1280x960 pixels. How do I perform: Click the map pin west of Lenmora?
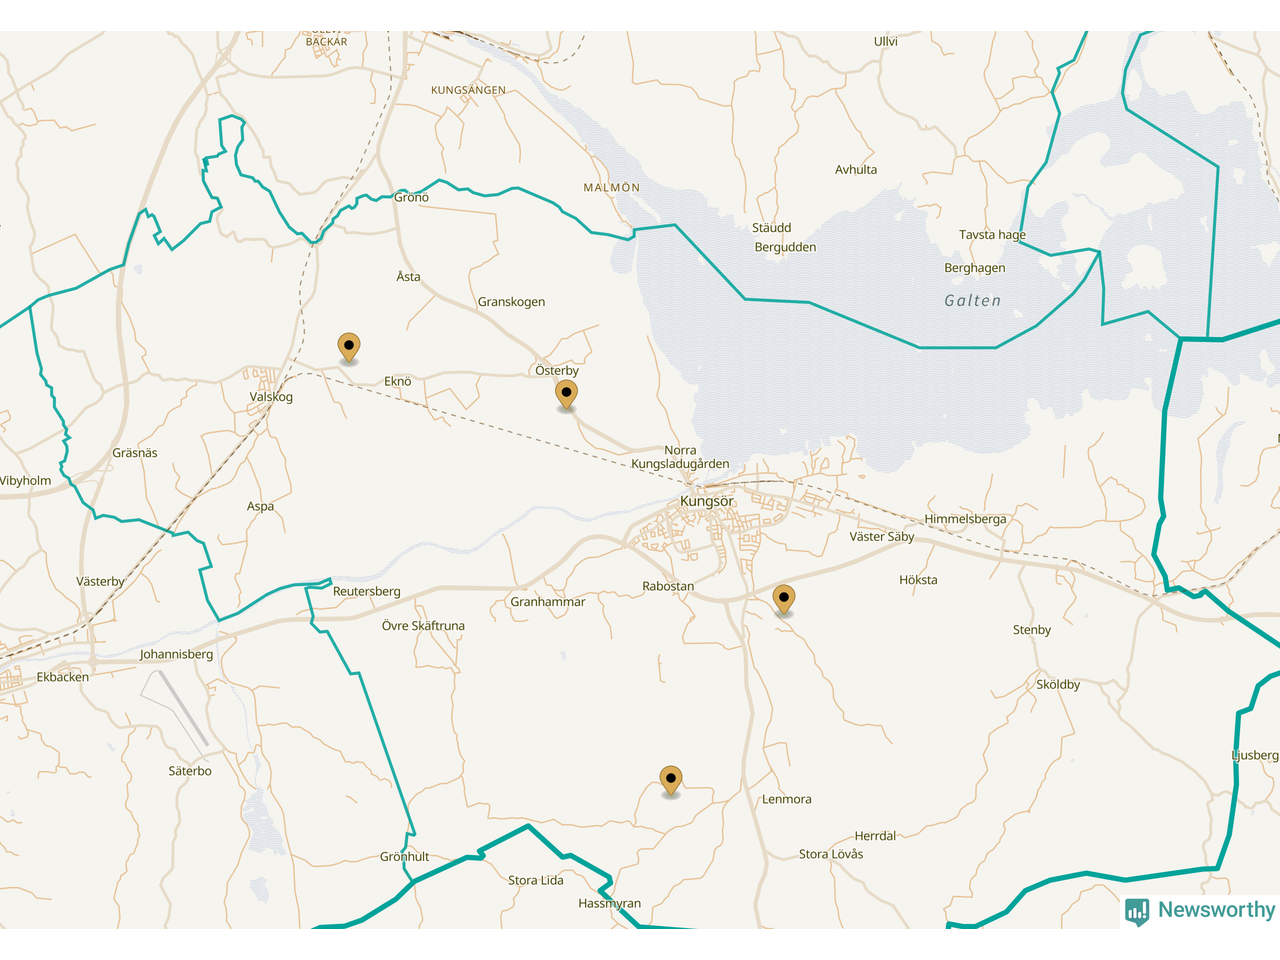671,780
